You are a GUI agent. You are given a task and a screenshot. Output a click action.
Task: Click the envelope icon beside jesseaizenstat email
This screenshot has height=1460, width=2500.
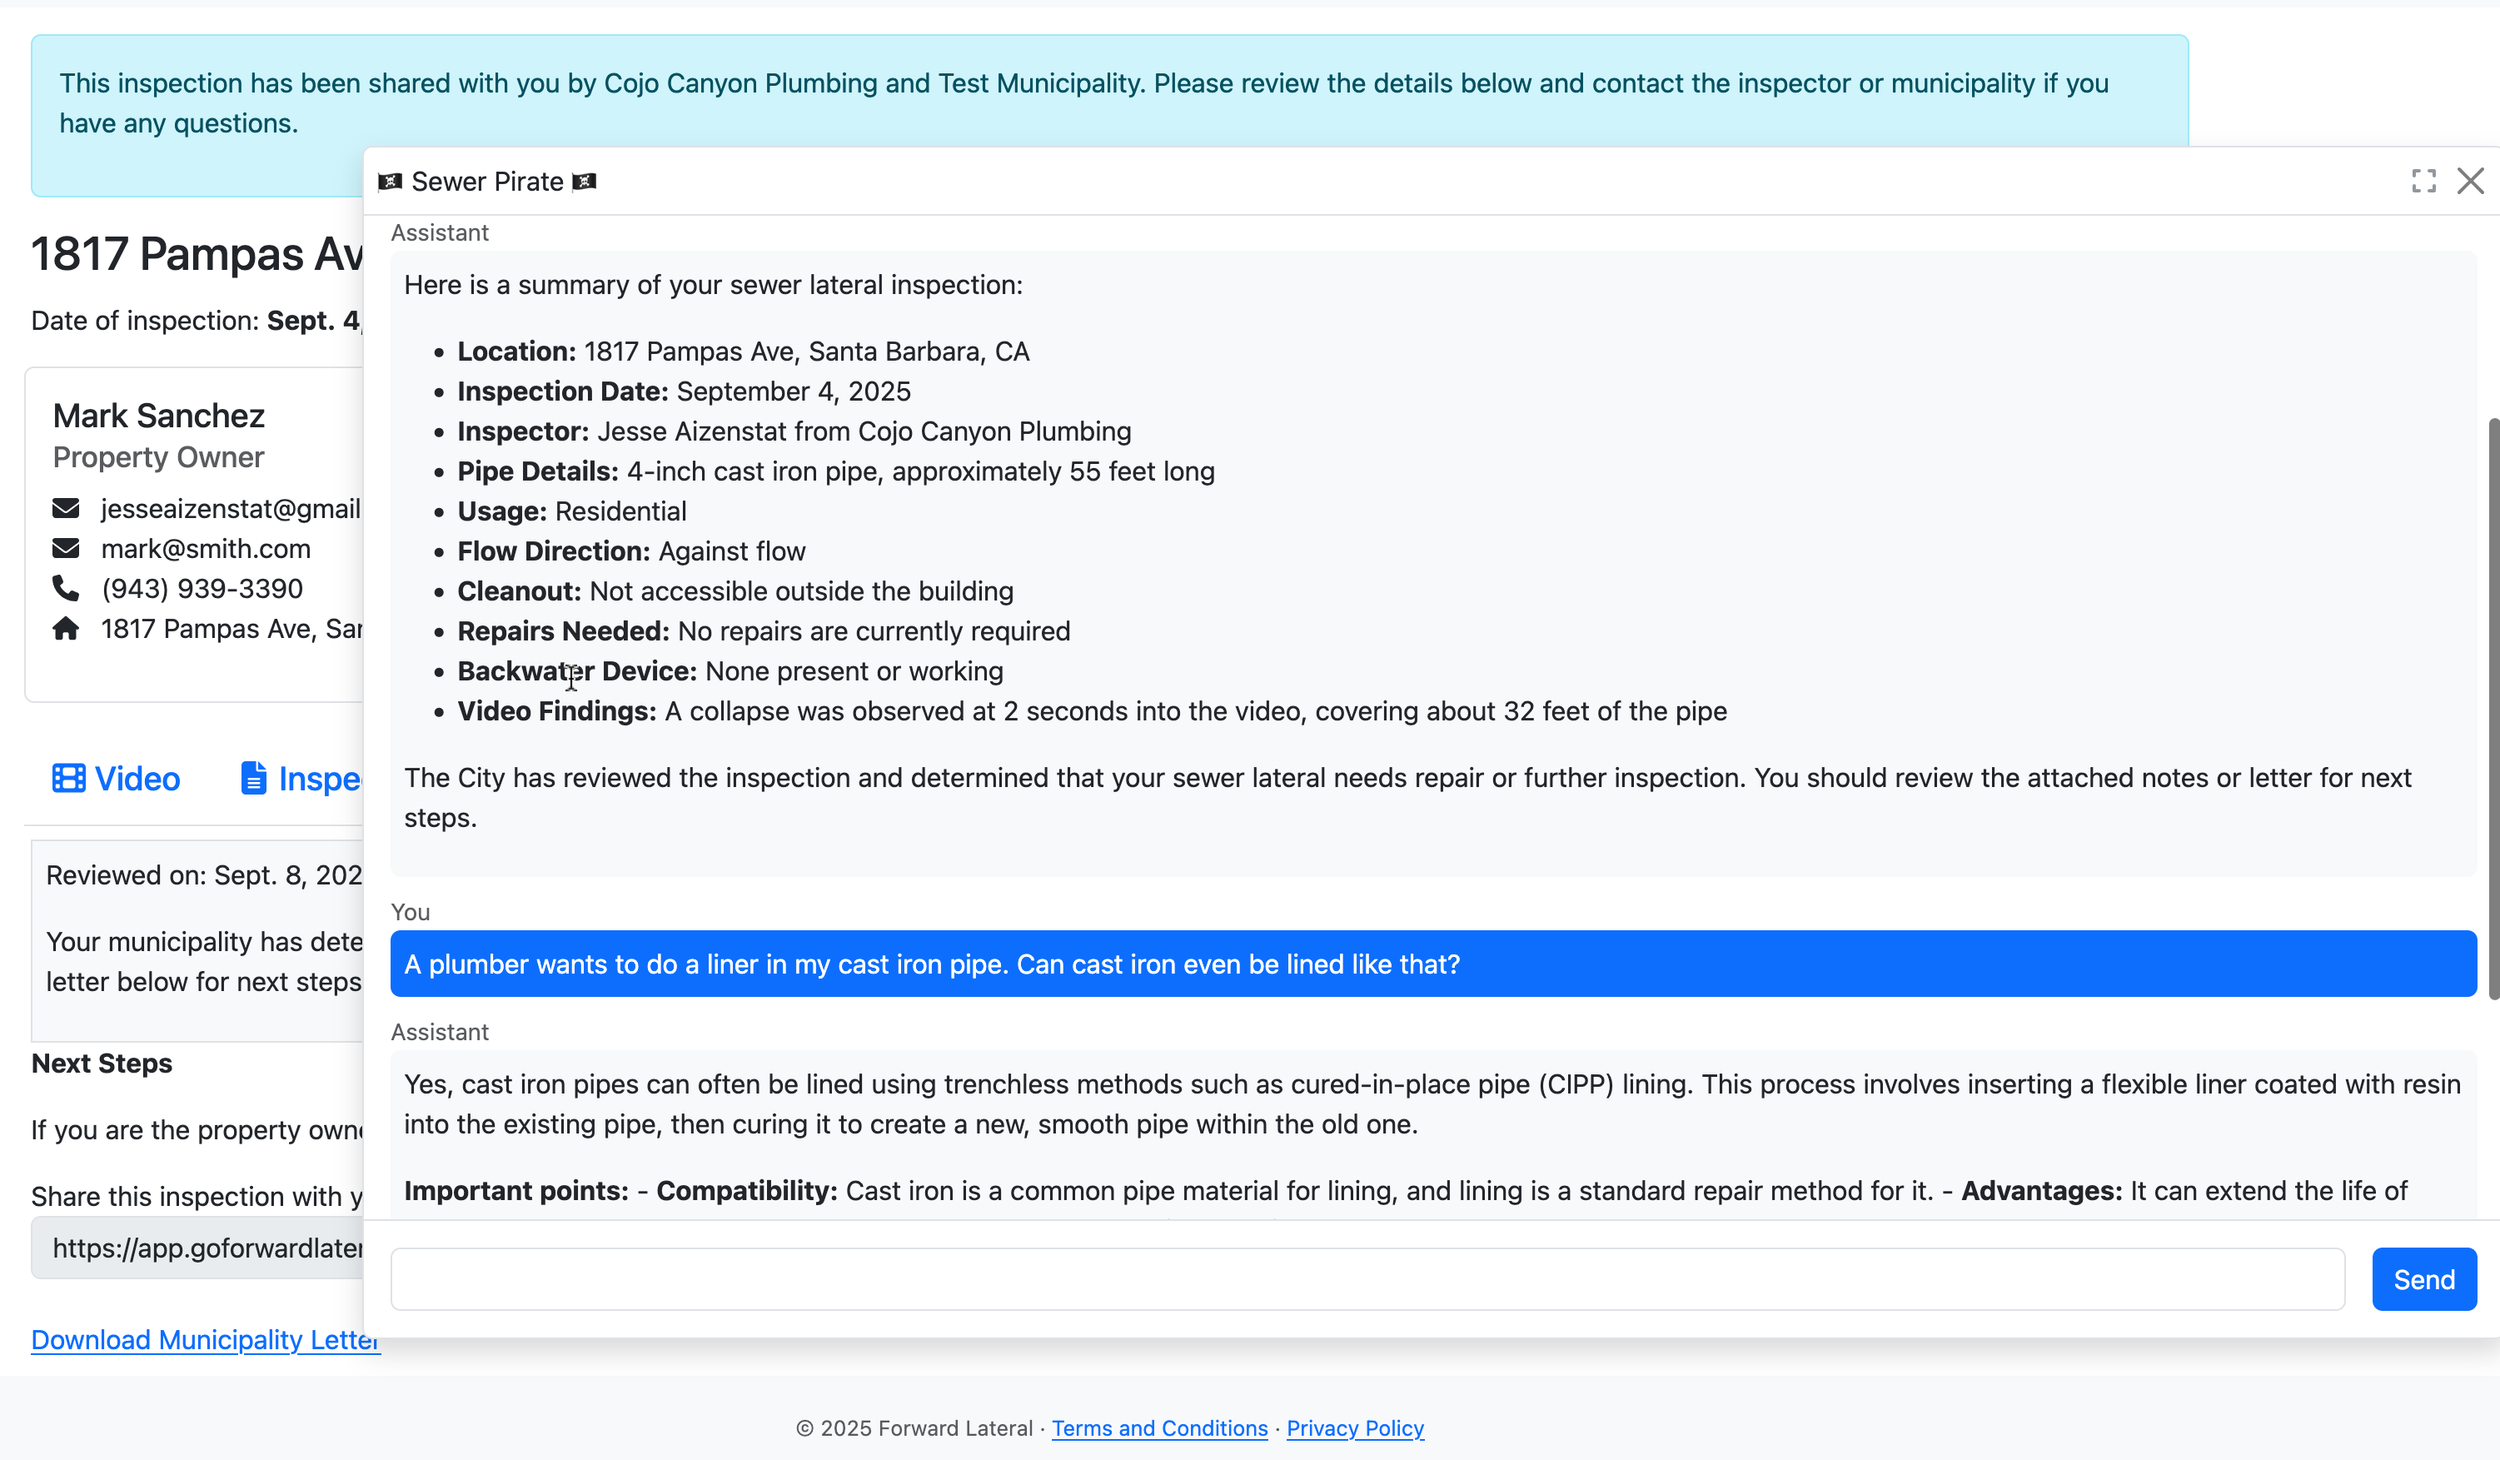click(66, 509)
